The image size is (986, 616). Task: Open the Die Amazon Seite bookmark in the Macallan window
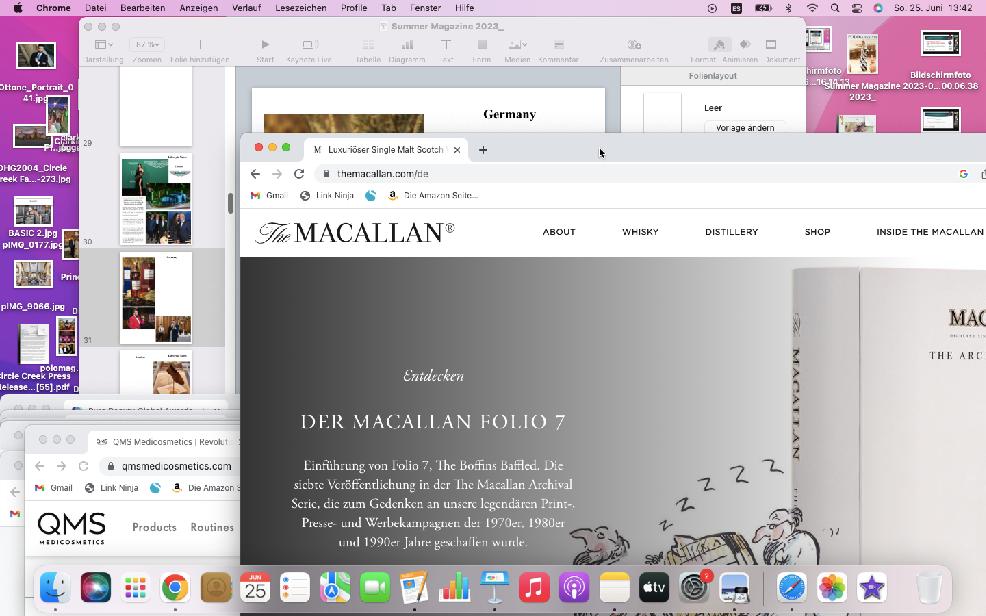(x=433, y=195)
